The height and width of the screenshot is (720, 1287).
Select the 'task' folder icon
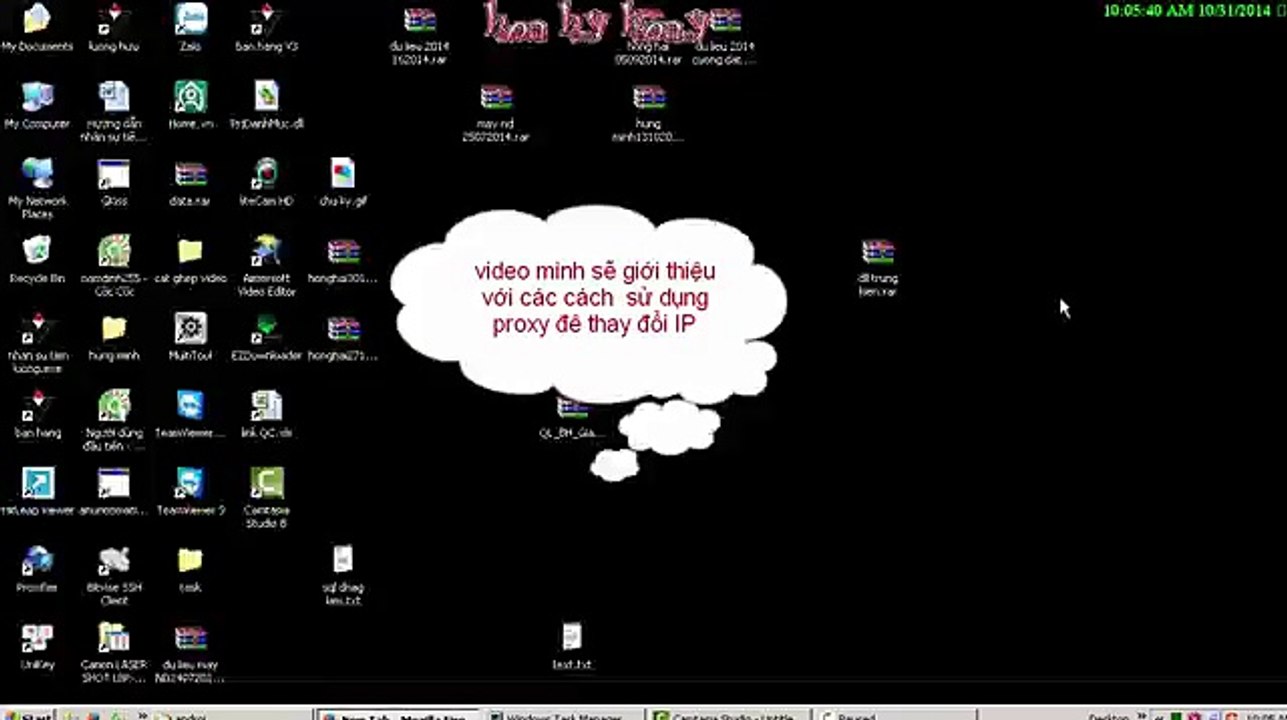tap(190, 569)
